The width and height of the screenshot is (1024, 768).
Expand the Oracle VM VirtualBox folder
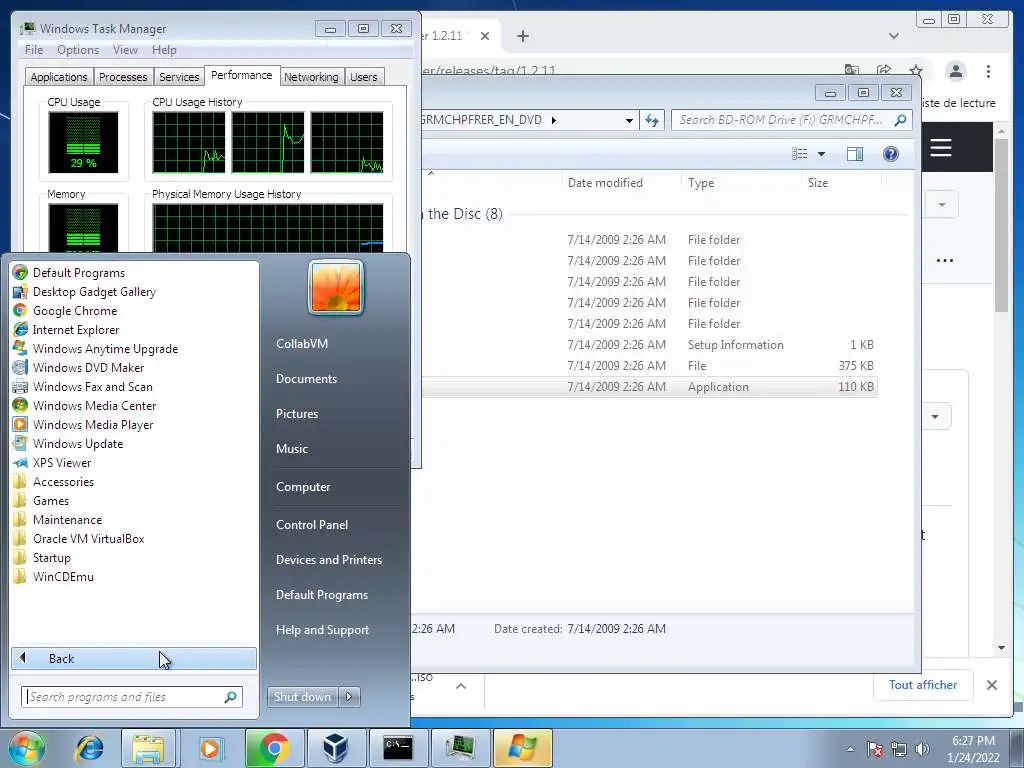tap(88, 539)
